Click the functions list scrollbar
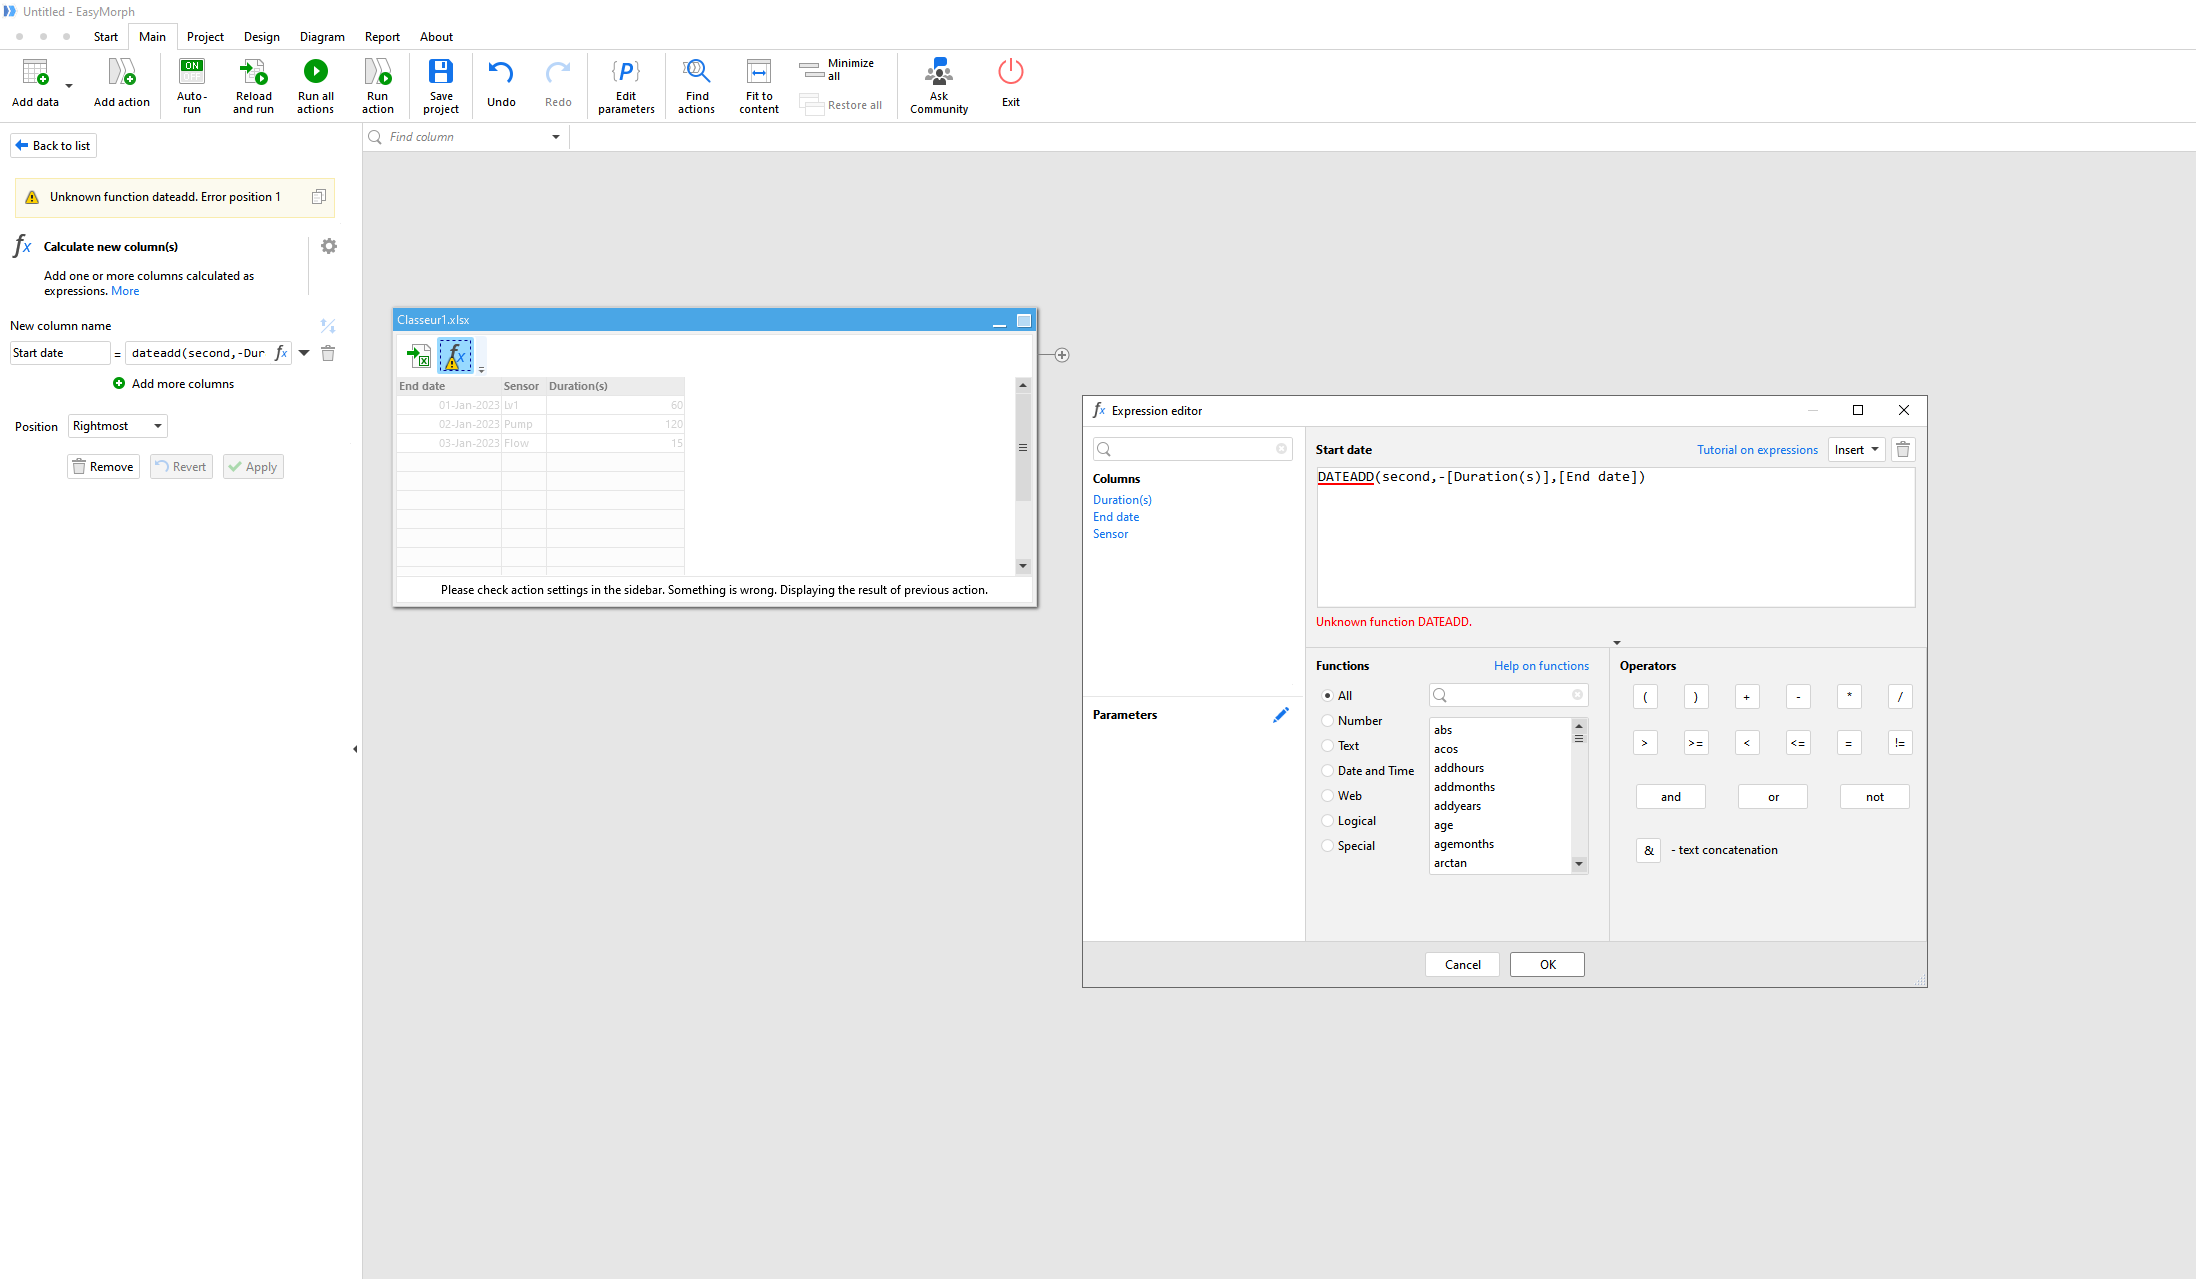 pyautogui.click(x=1579, y=796)
